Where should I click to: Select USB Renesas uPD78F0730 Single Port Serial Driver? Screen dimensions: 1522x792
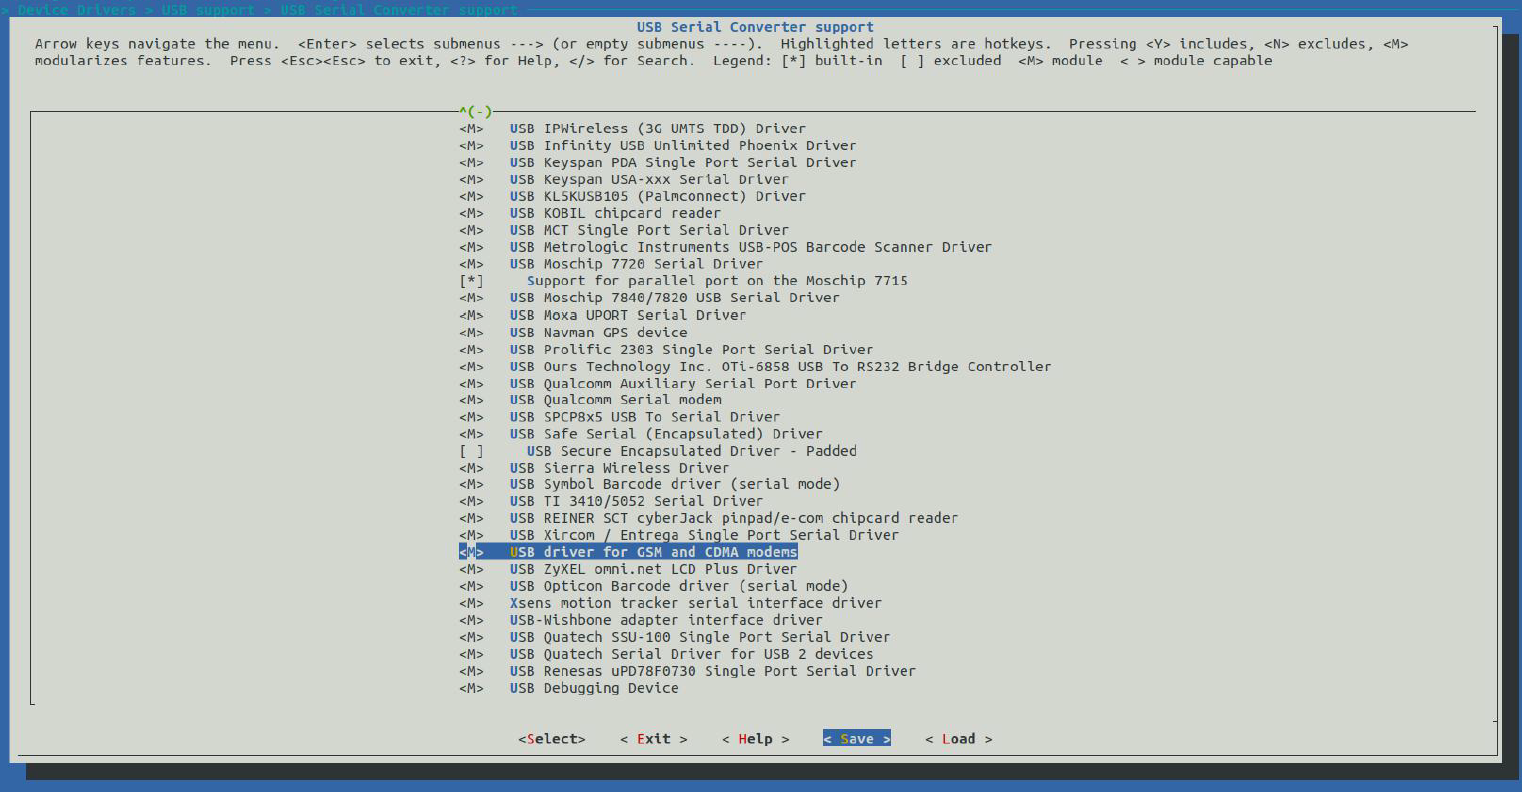coord(712,671)
